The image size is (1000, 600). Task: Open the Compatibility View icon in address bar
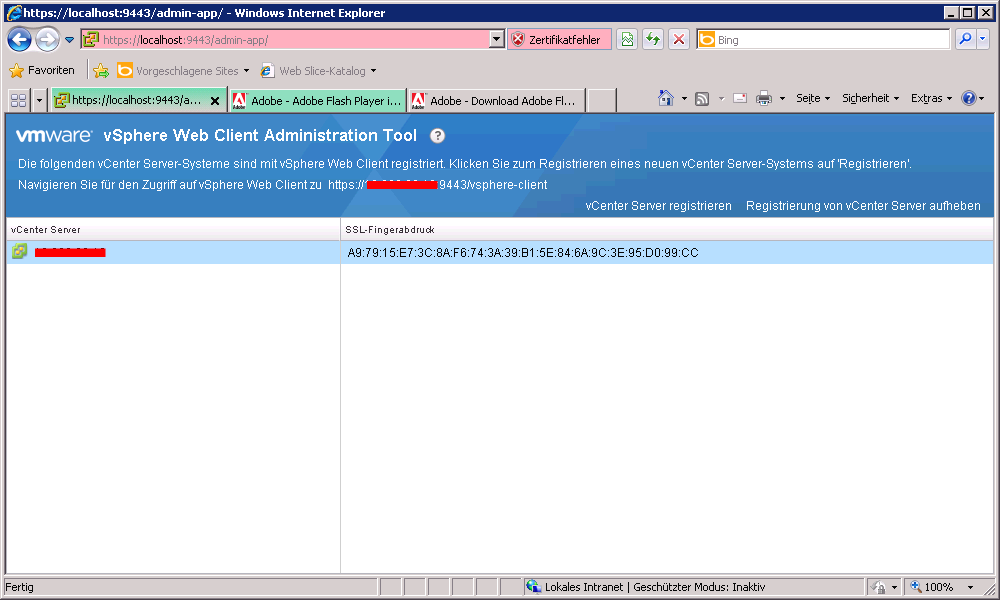tap(627, 40)
